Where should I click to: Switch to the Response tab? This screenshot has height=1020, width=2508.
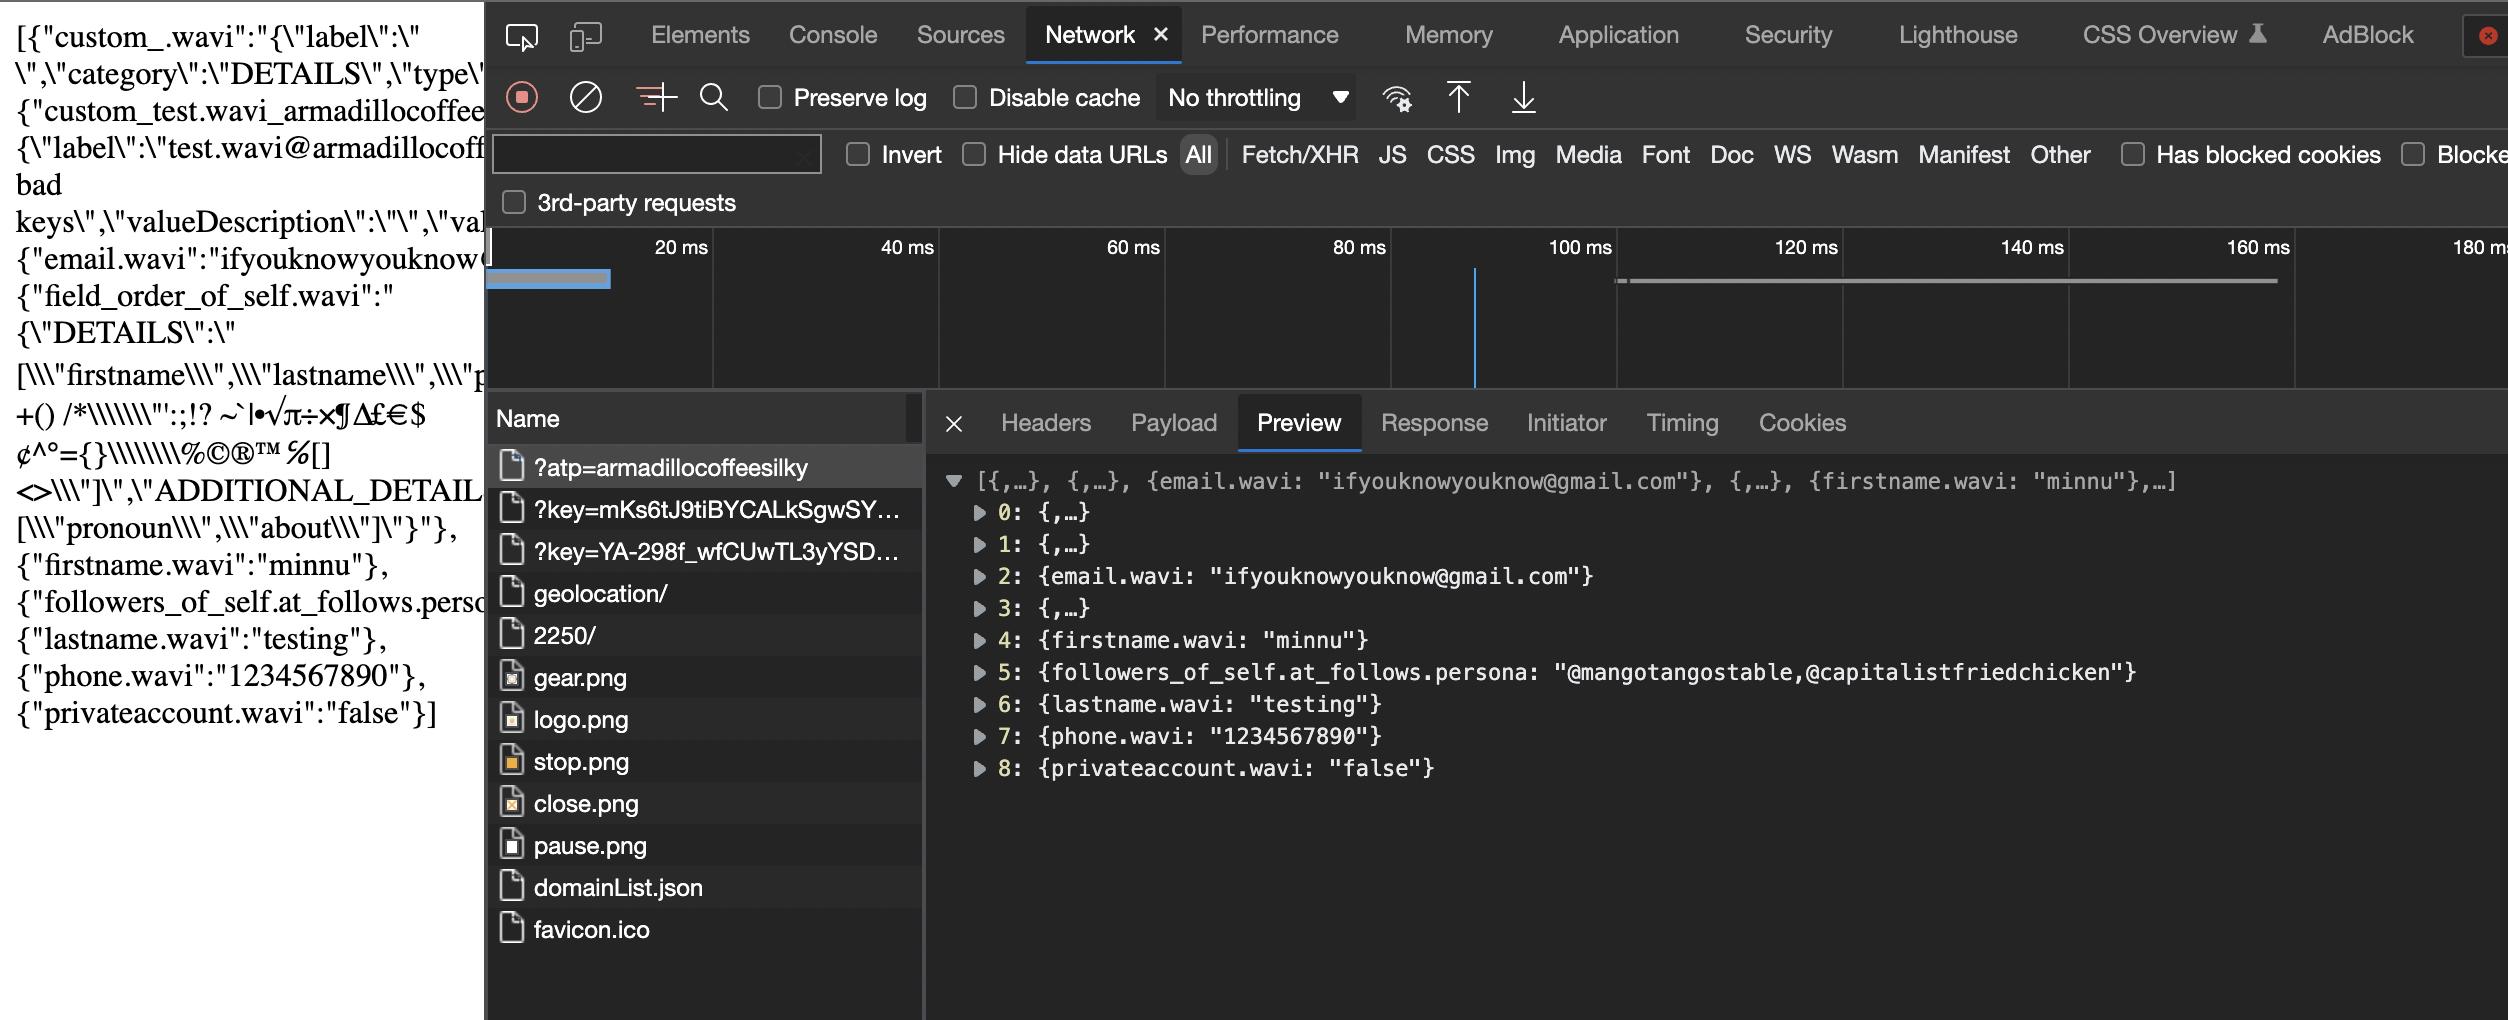1434,422
